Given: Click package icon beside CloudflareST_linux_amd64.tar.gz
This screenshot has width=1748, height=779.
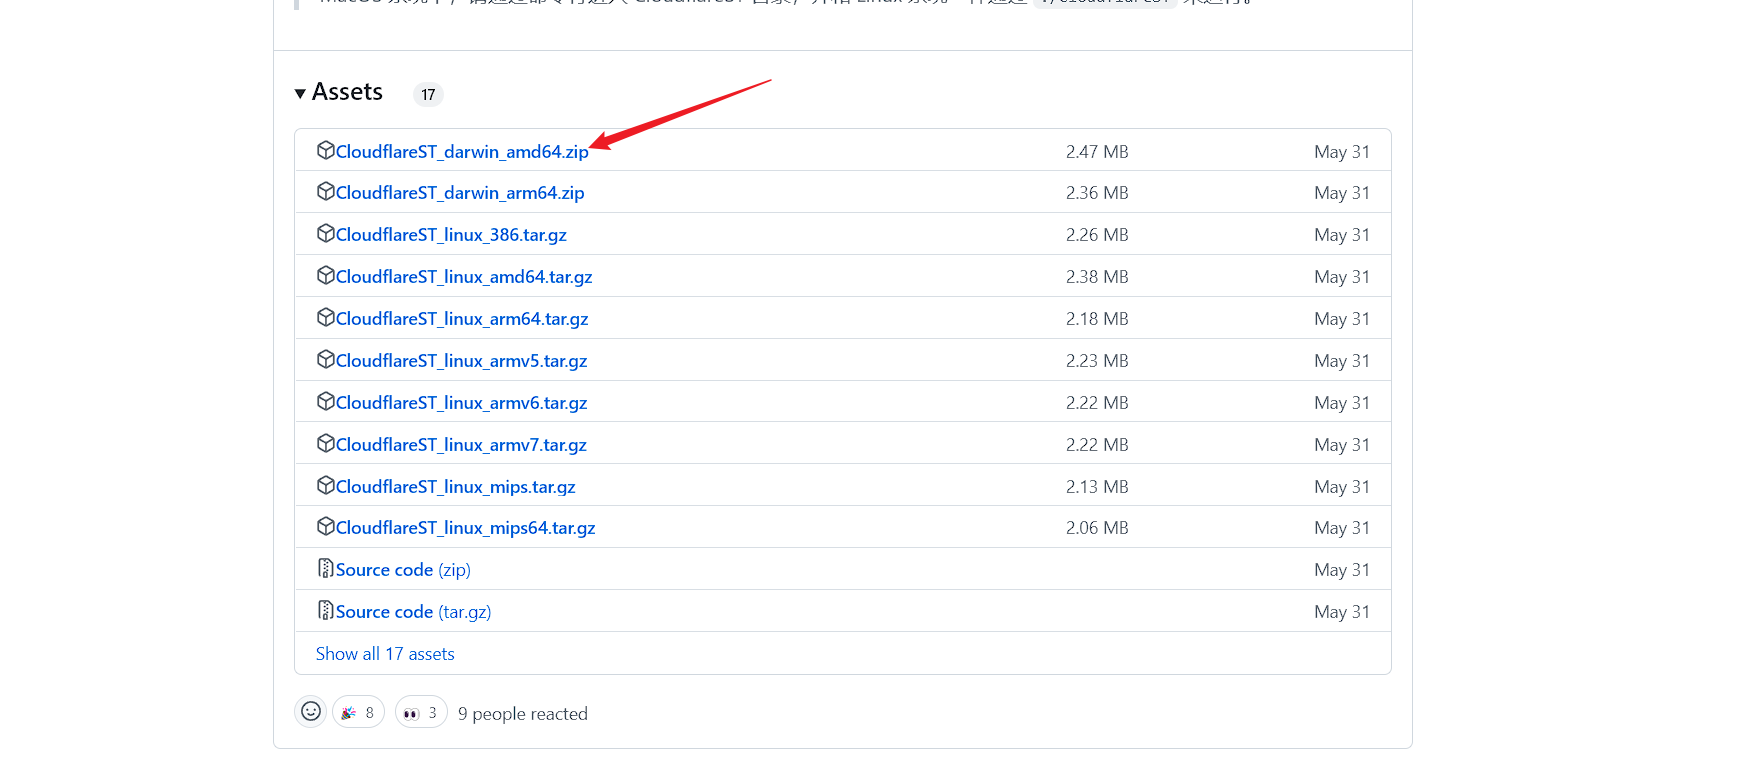Looking at the screenshot, I should pos(325,275).
